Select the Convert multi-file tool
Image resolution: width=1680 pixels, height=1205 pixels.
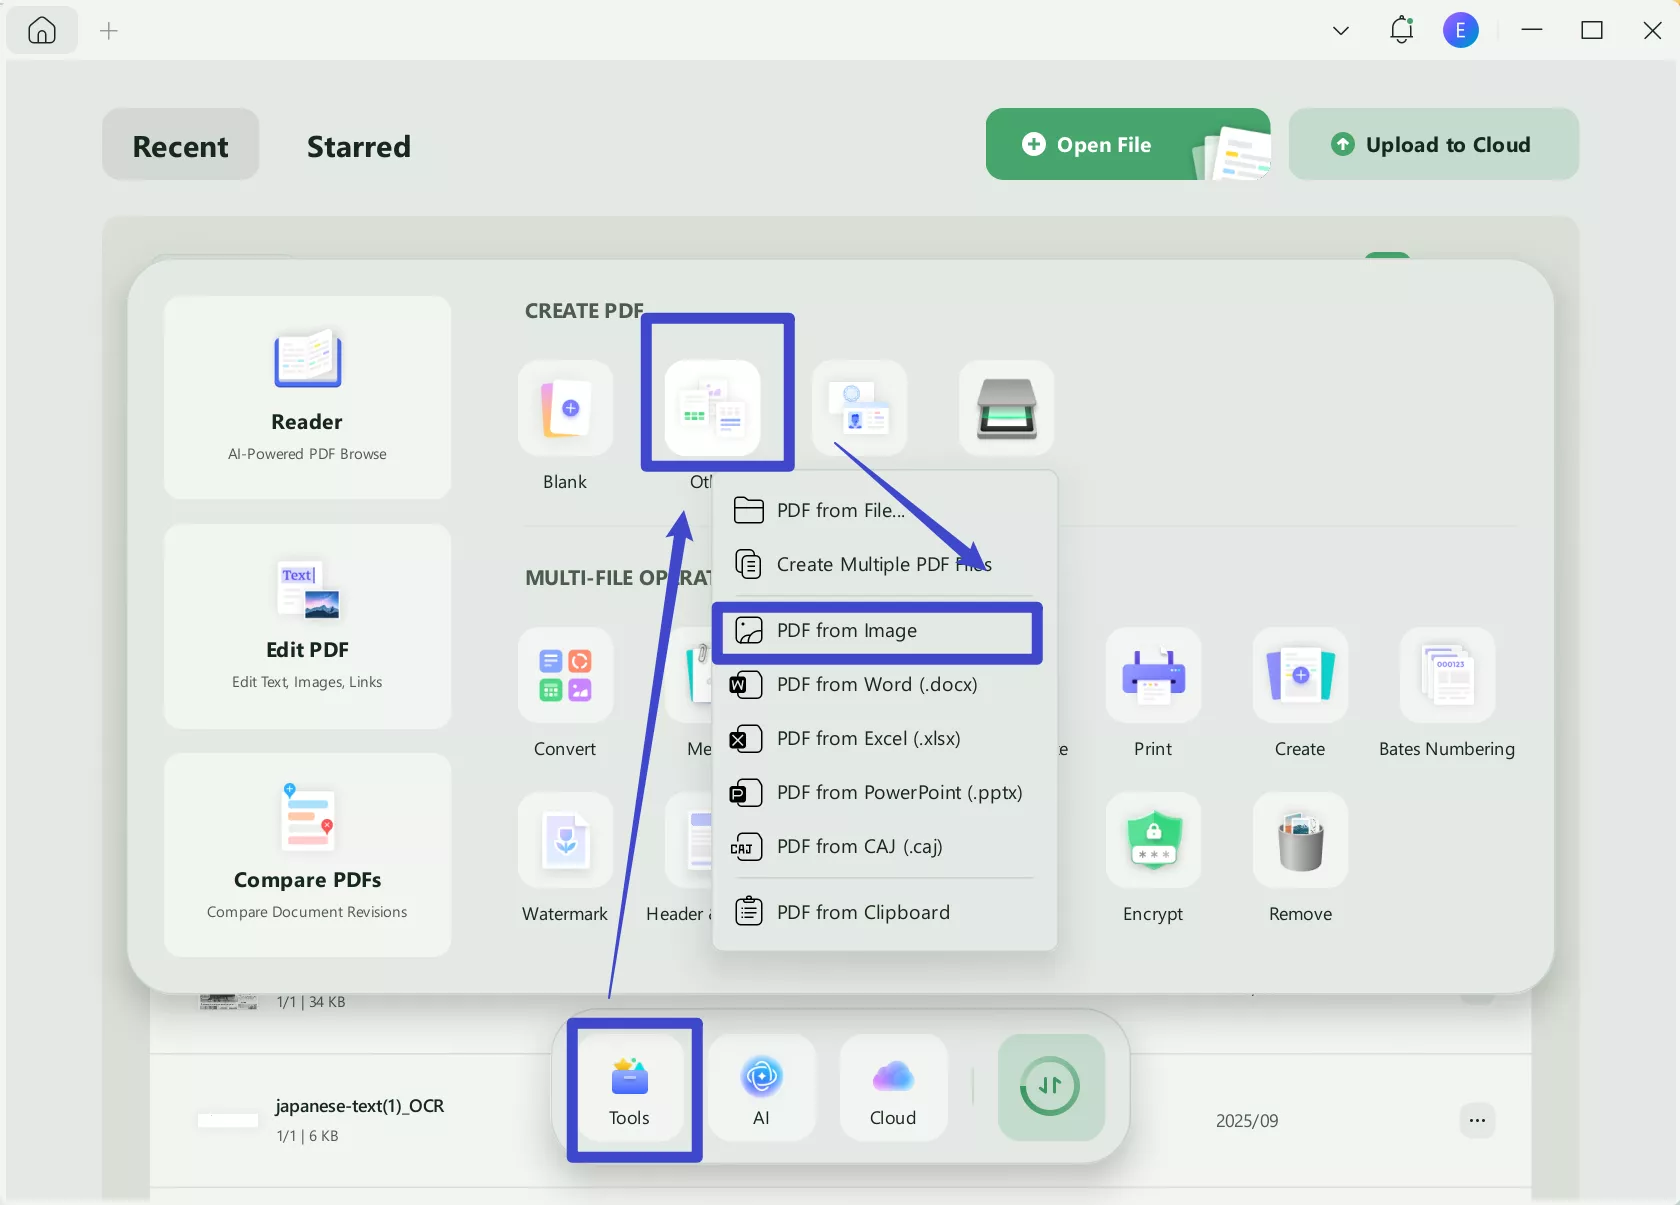tap(564, 676)
